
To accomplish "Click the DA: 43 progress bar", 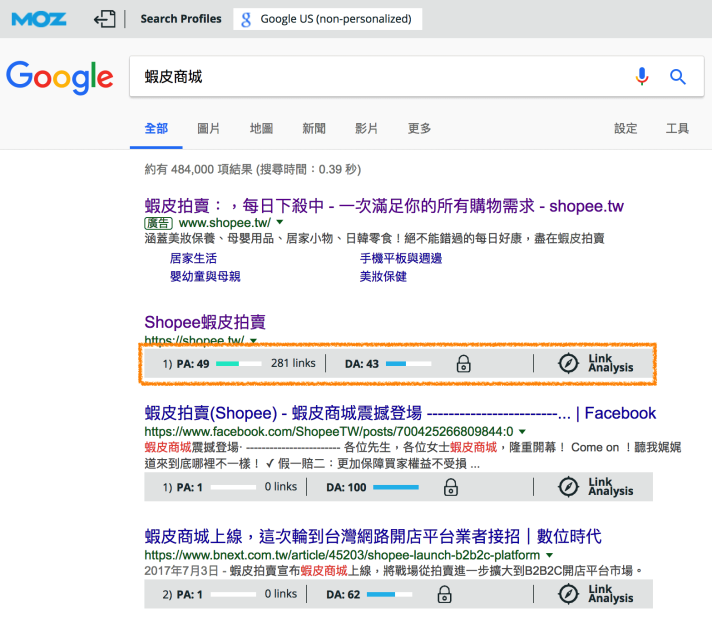I will pyautogui.click(x=408, y=364).
